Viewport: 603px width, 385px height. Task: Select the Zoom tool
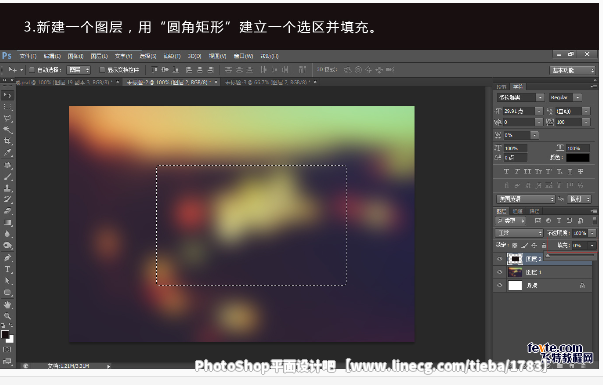click(x=7, y=316)
